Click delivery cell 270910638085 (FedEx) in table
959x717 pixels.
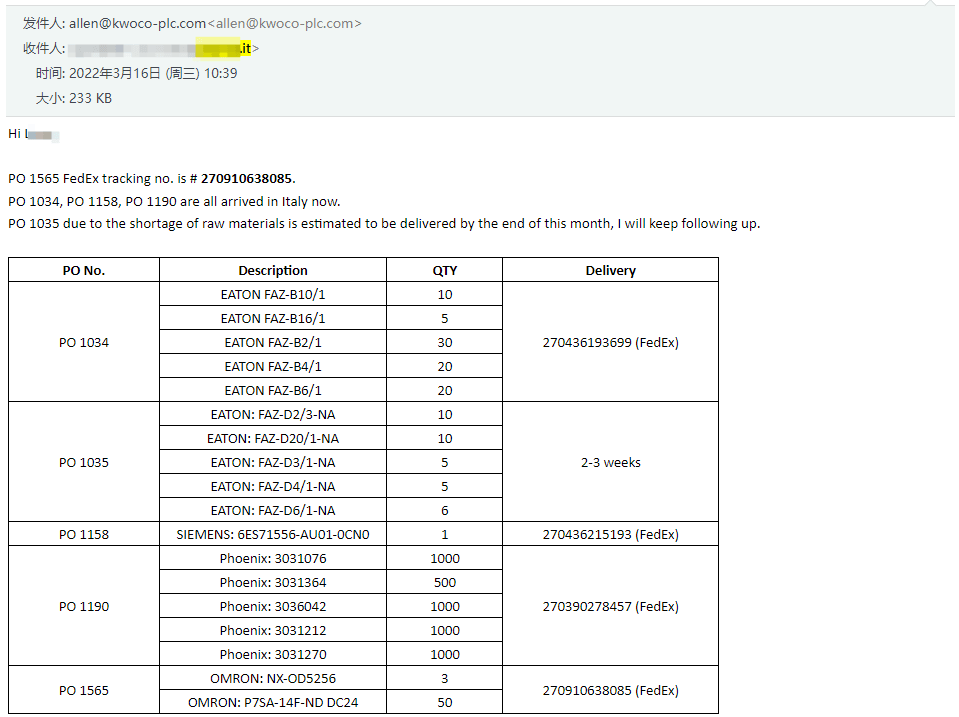[x=610, y=690]
